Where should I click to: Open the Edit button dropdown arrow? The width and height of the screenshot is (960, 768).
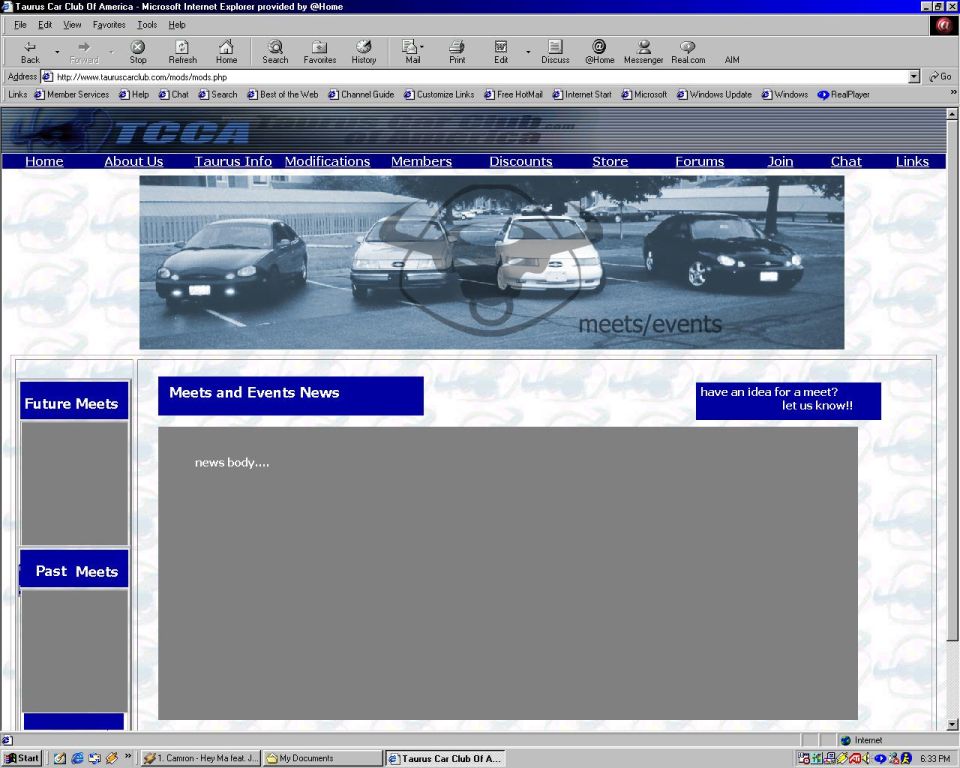[528, 53]
